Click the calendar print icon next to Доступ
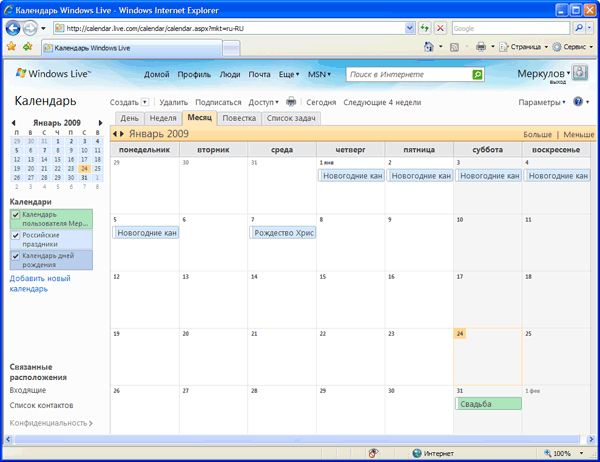 point(291,102)
